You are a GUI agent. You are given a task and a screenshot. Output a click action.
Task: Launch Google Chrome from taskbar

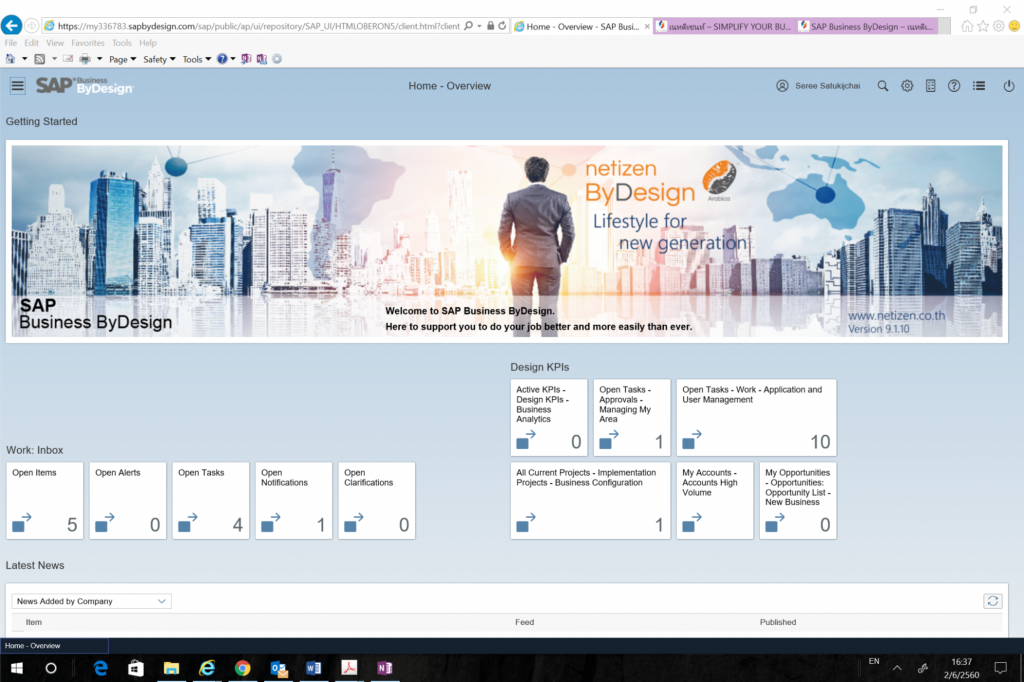(x=242, y=668)
